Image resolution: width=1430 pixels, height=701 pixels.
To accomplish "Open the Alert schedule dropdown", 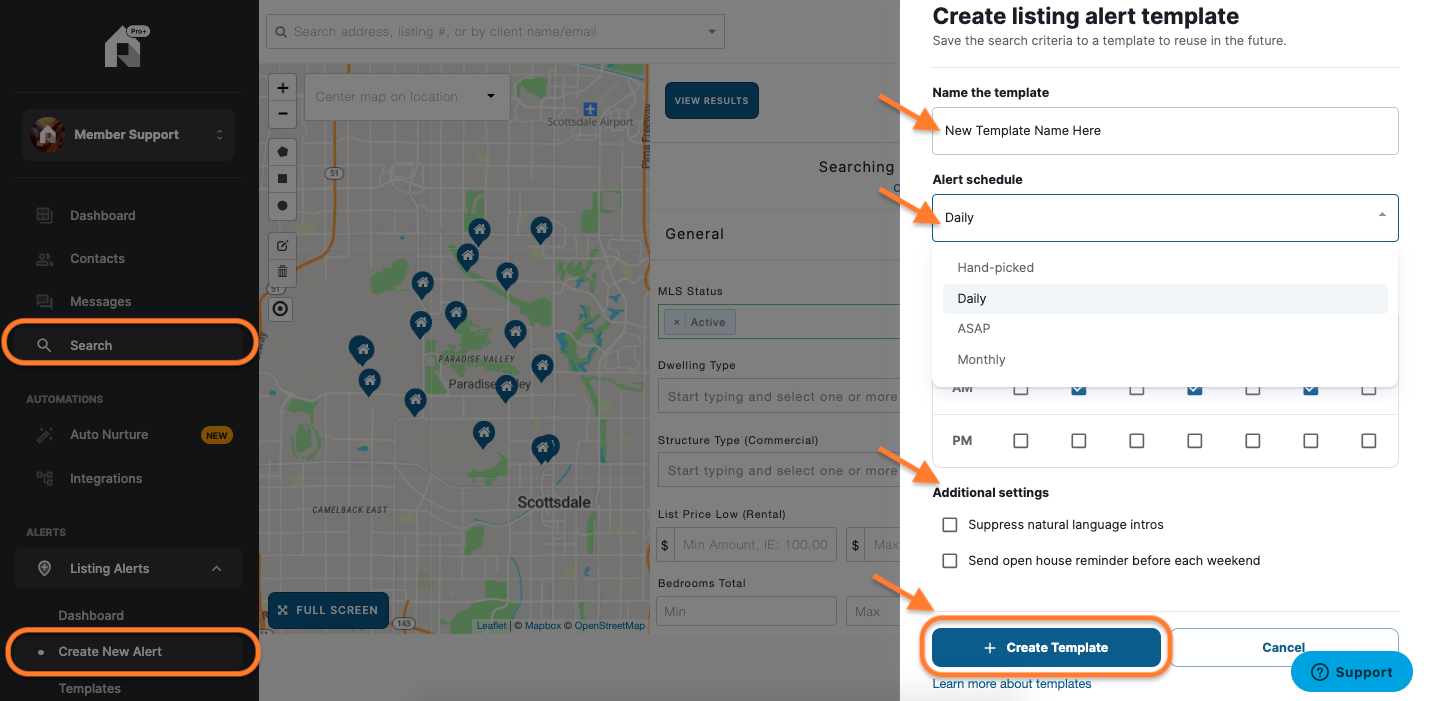I will click(1165, 218).
